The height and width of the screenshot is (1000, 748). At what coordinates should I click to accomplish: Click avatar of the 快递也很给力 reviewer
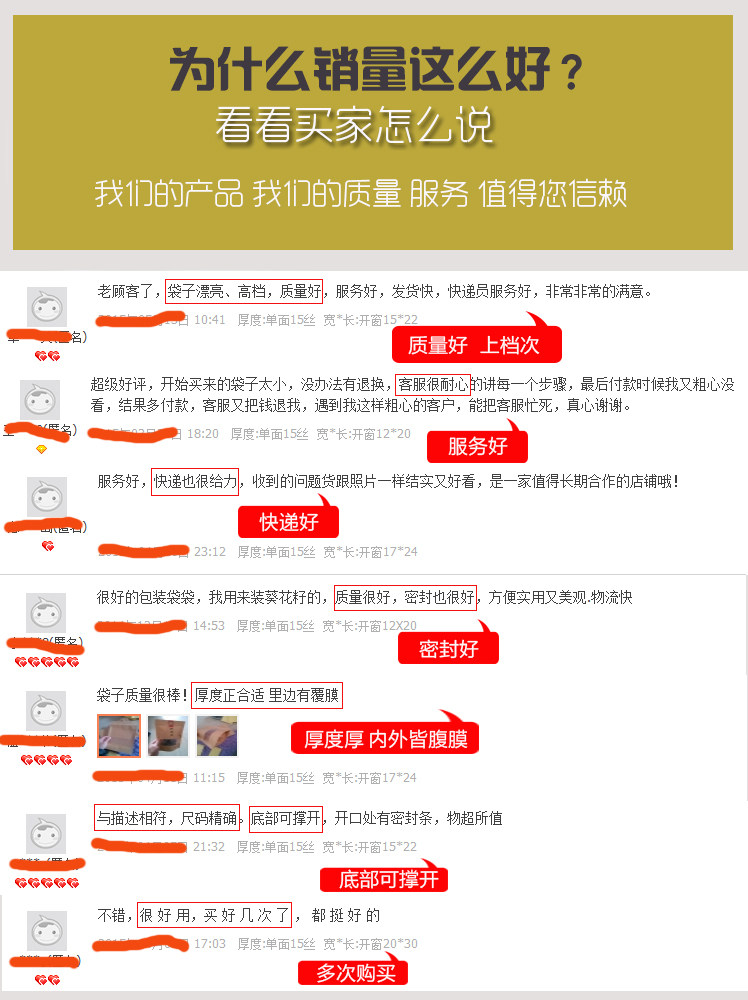[x=47, y=497]
